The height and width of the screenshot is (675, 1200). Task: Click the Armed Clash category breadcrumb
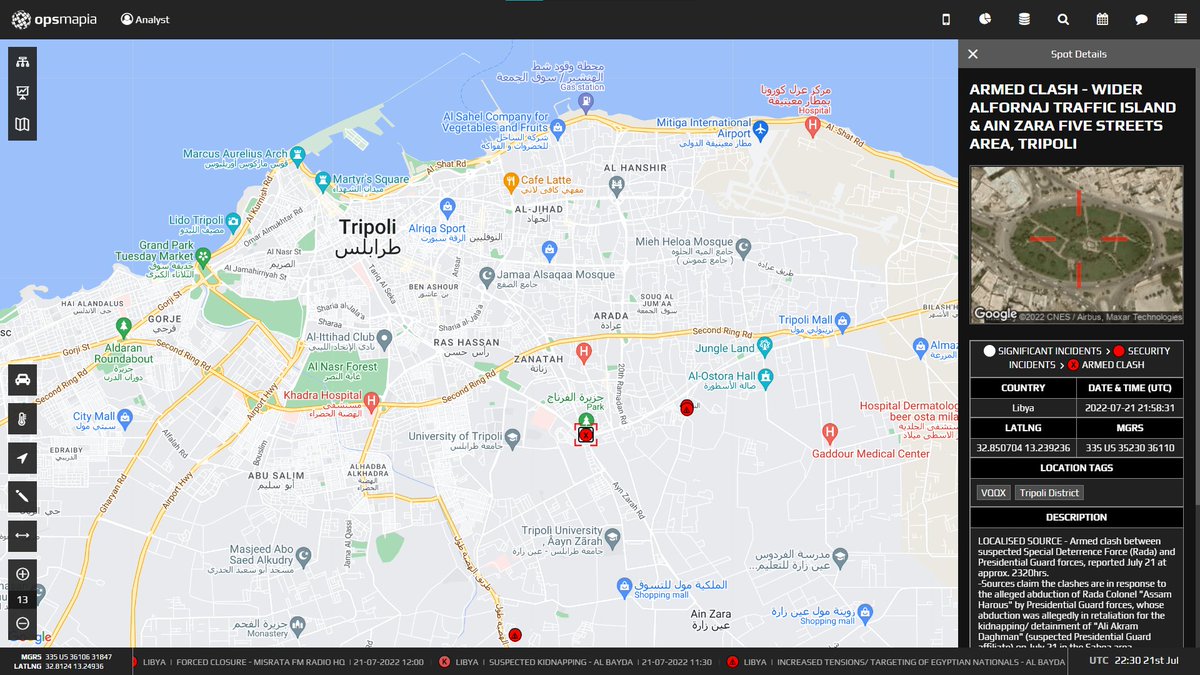(x=1104, y=365)
